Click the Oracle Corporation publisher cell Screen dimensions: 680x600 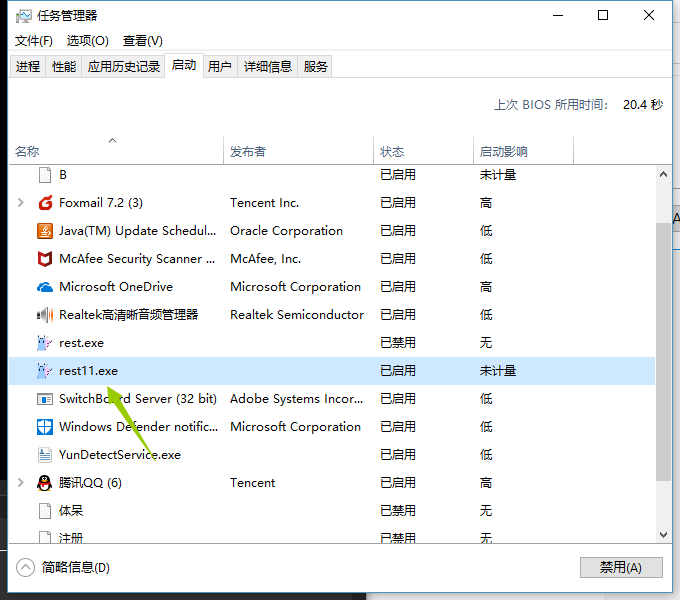[286, 231]
